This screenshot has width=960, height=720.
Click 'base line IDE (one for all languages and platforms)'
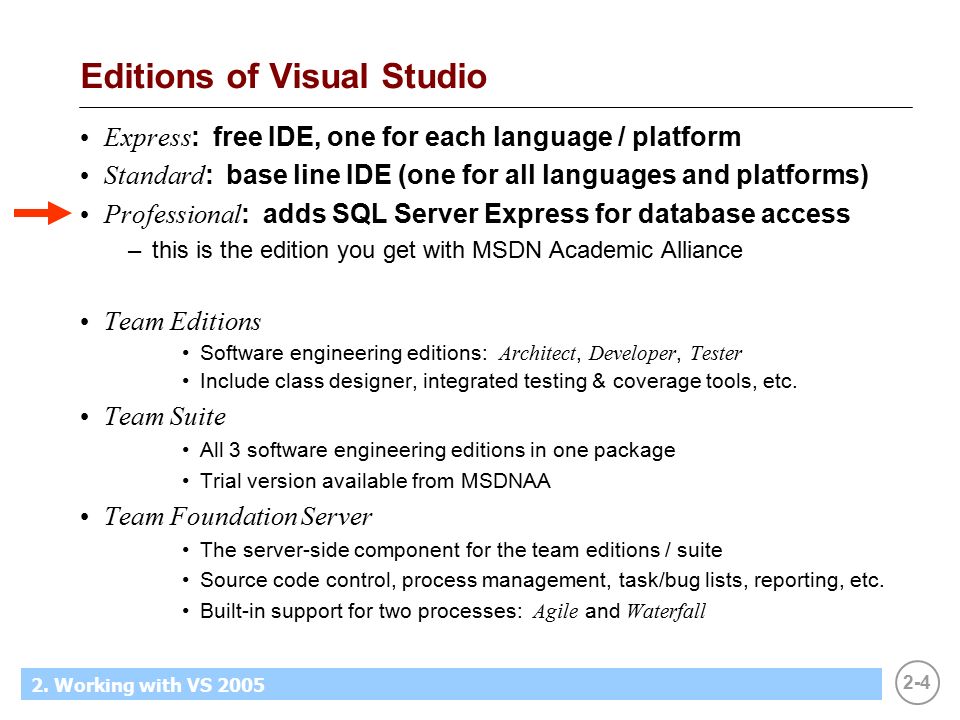point(547,175)
